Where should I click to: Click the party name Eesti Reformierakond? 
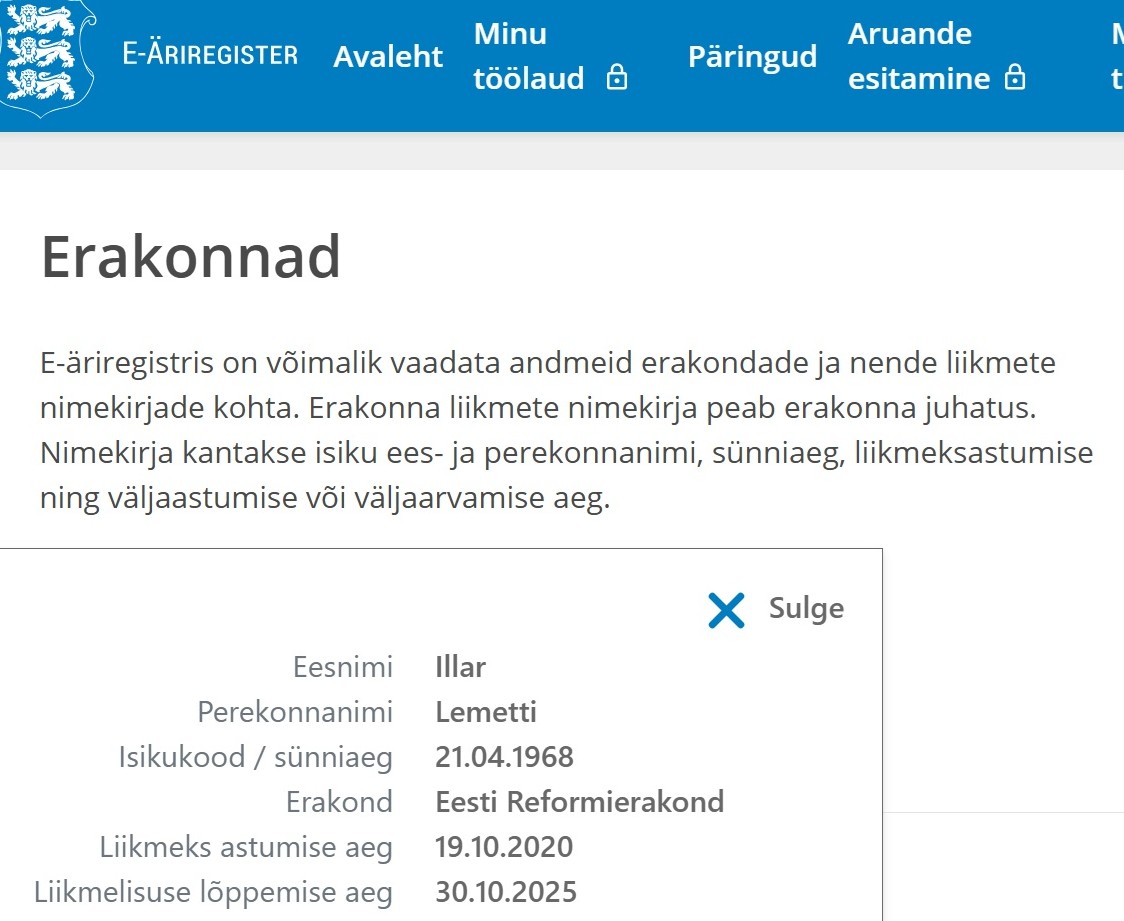pyautogui.click(x=579, y=802)
